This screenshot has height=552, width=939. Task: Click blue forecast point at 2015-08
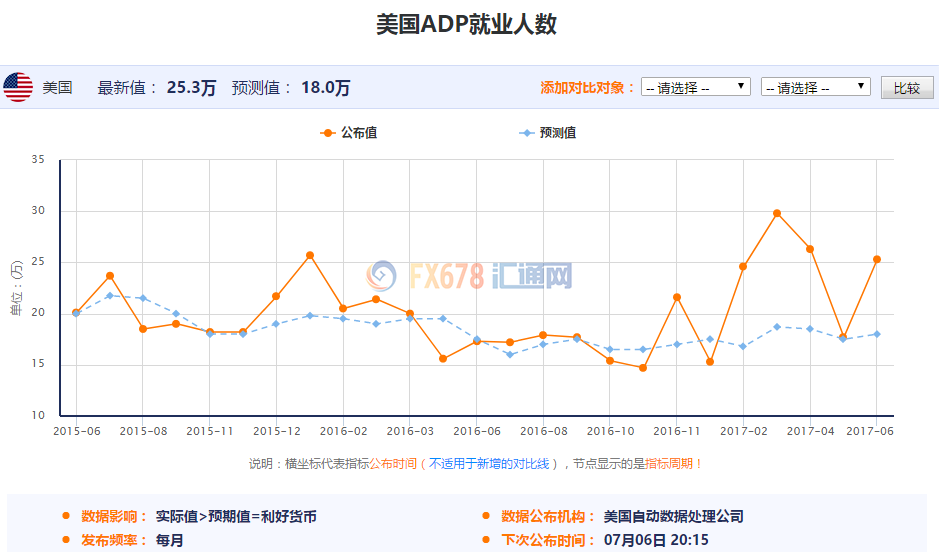[143, 298]
